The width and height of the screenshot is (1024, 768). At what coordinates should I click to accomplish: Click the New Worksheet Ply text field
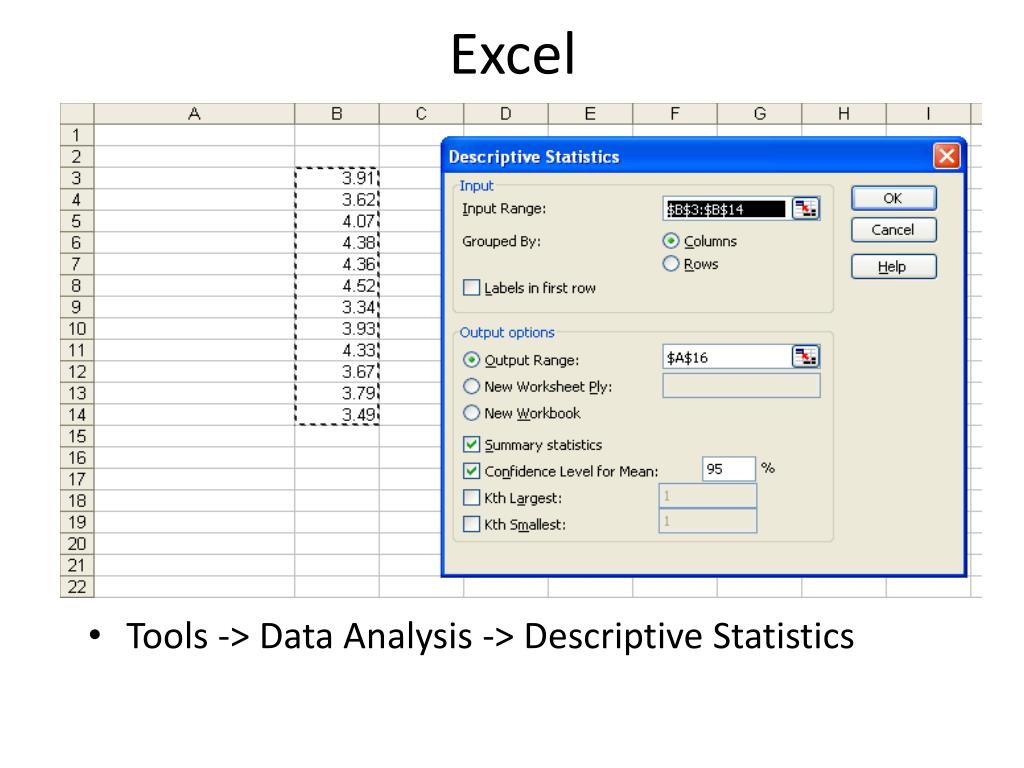pos(741,385)
